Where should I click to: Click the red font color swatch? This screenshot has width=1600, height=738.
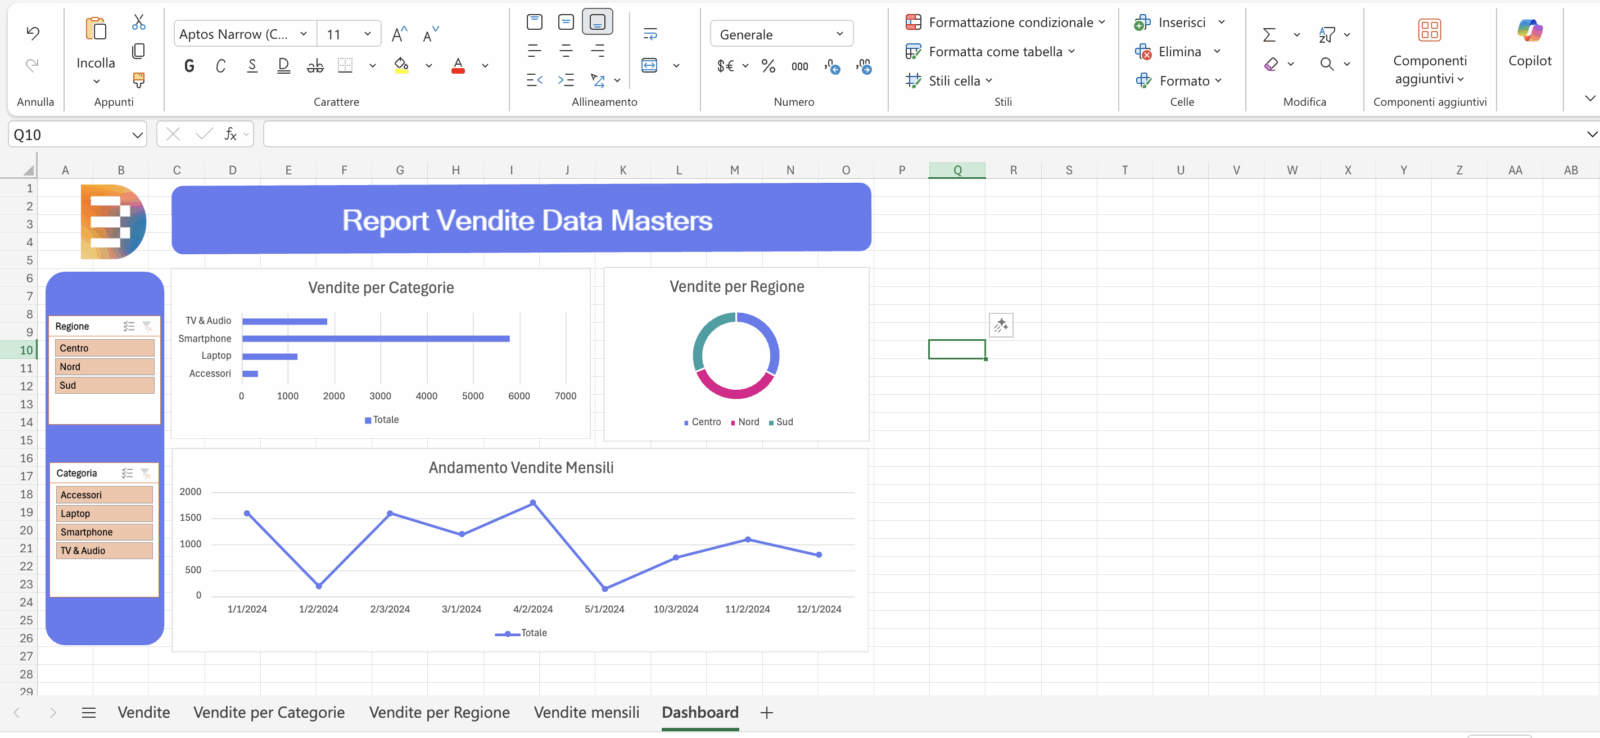(458, 66)
